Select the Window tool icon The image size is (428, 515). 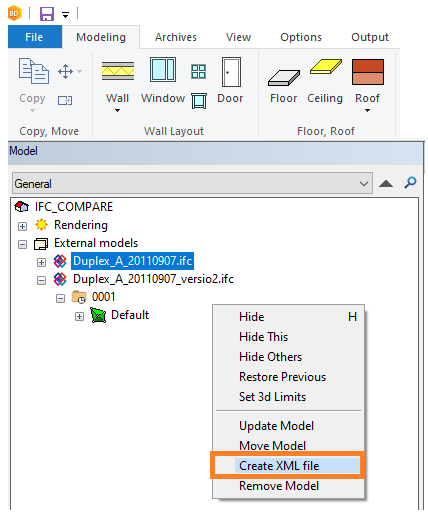tap(163, 69)
